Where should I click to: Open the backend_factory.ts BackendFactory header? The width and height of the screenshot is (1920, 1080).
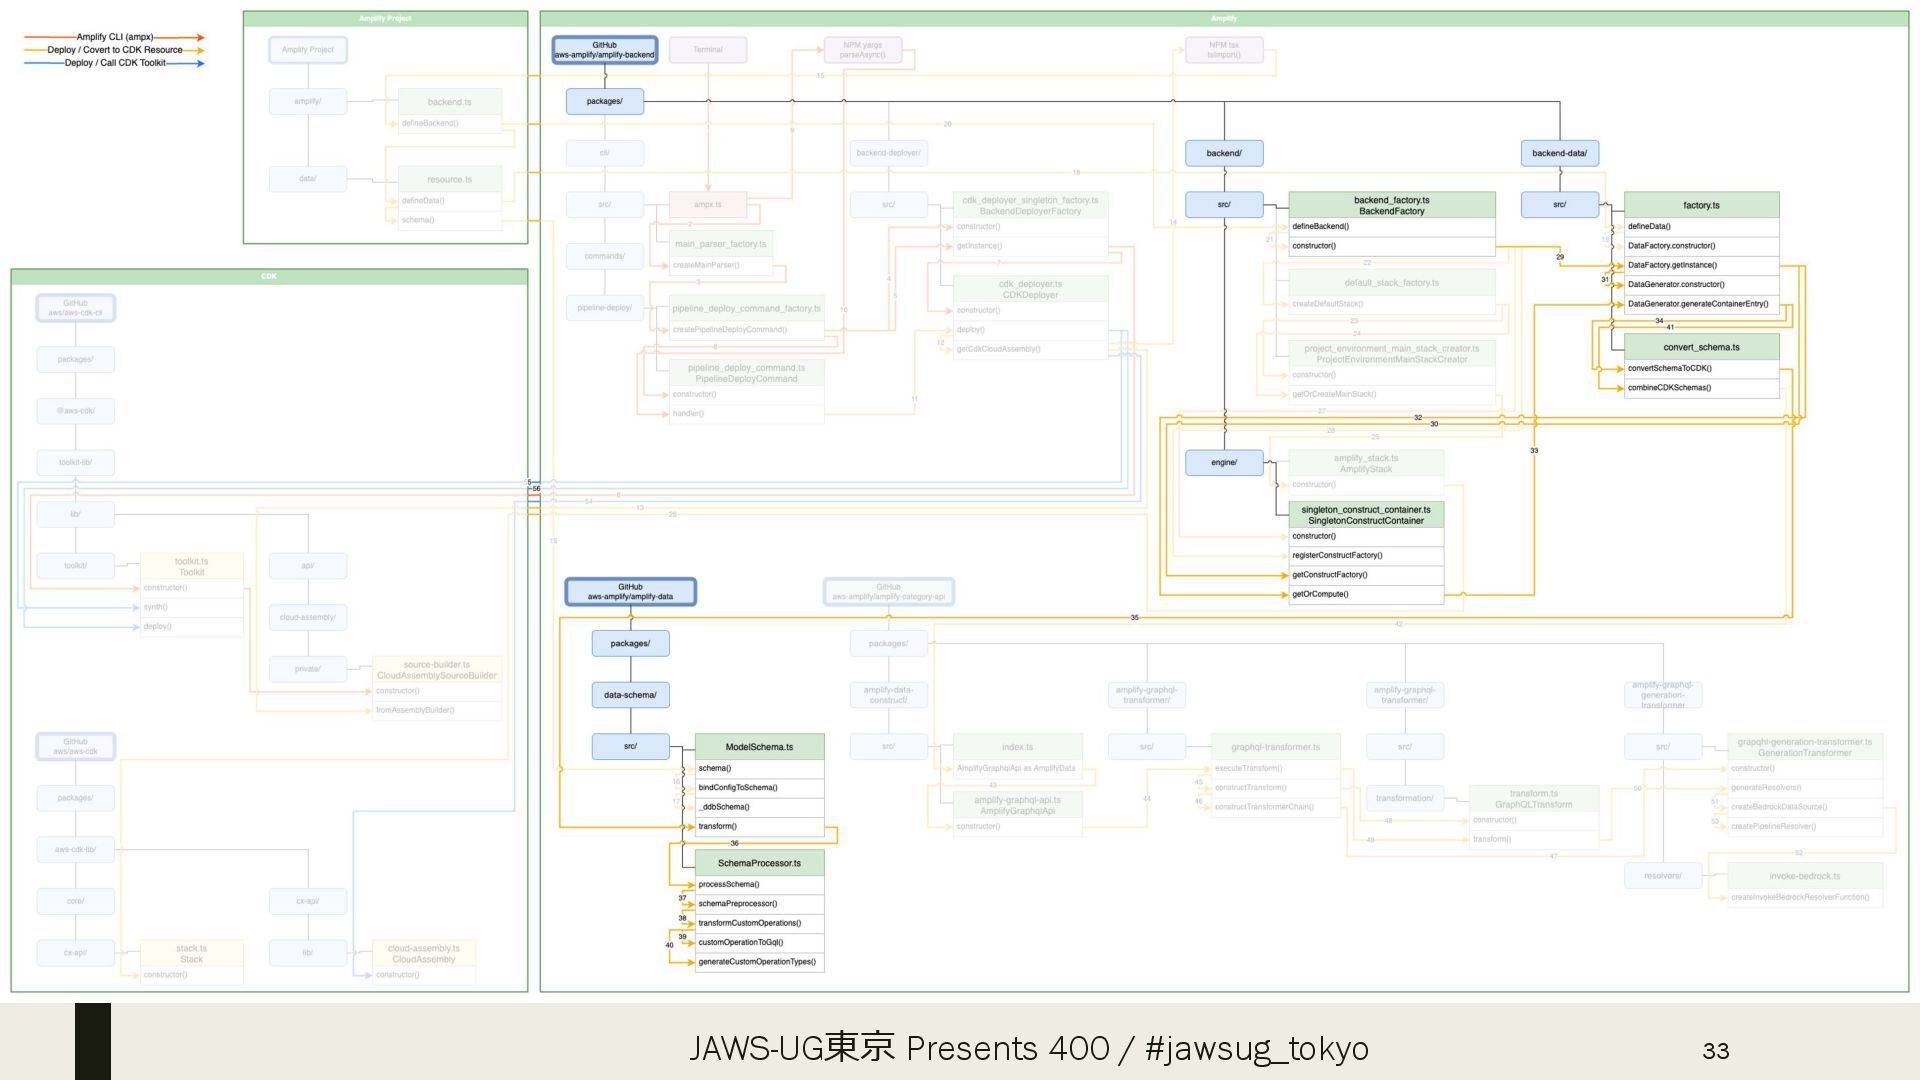click(x=1391, y=205)
